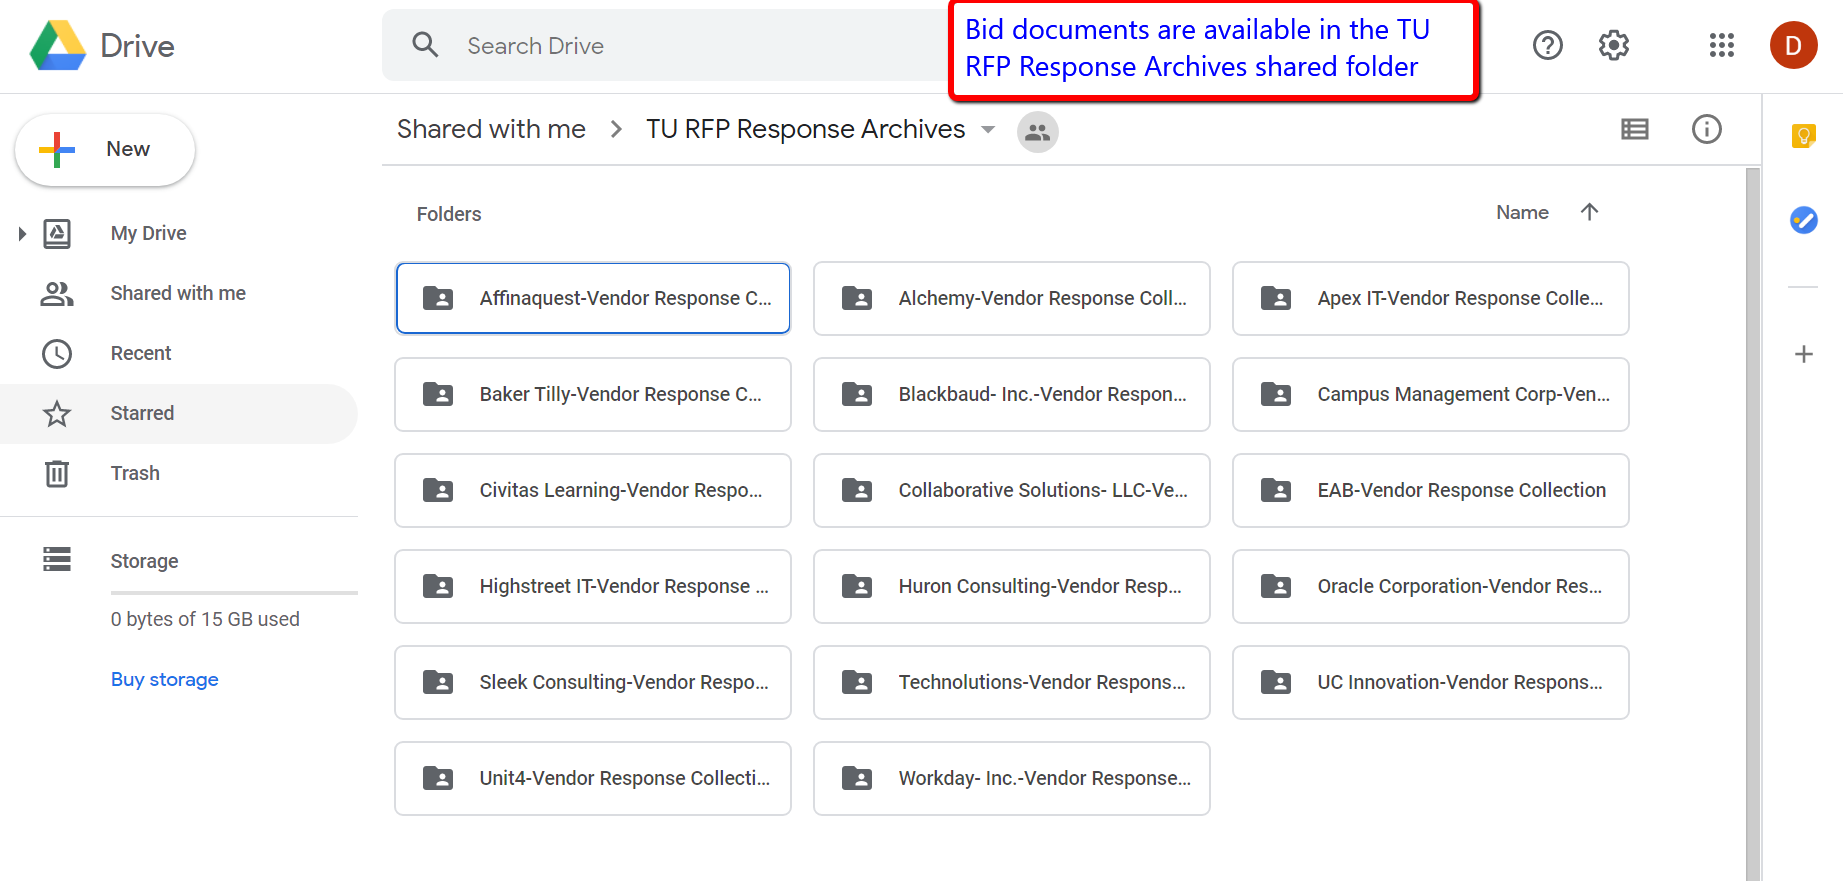
Task: Open Google Keep in side panel
Action: 1803,135
